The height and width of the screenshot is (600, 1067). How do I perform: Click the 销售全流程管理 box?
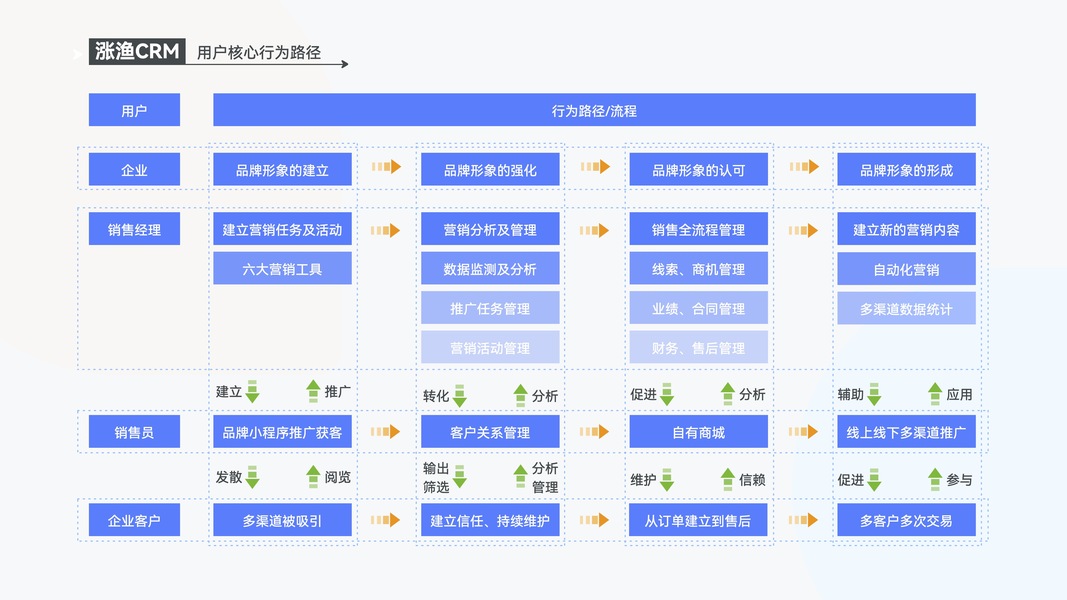click(x=698, y=229)
